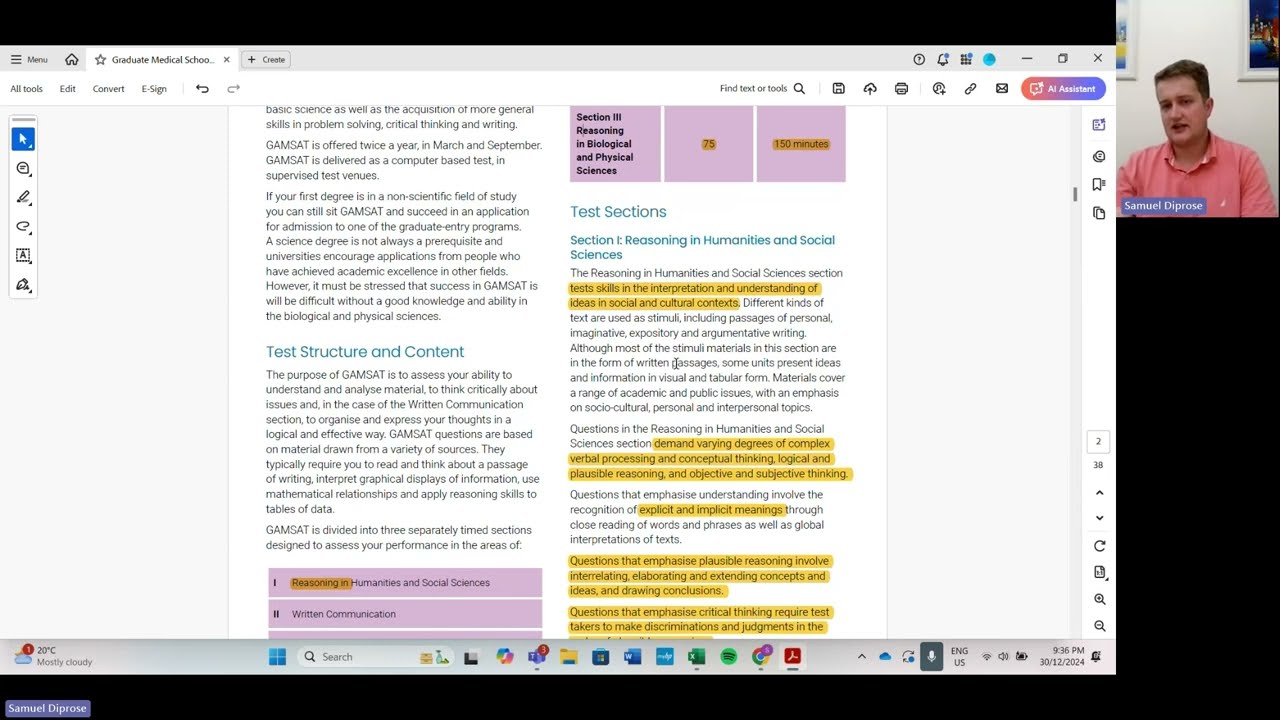Rotate the page view clockwise
The image size is (1280, 720).
click(1099, 546)
